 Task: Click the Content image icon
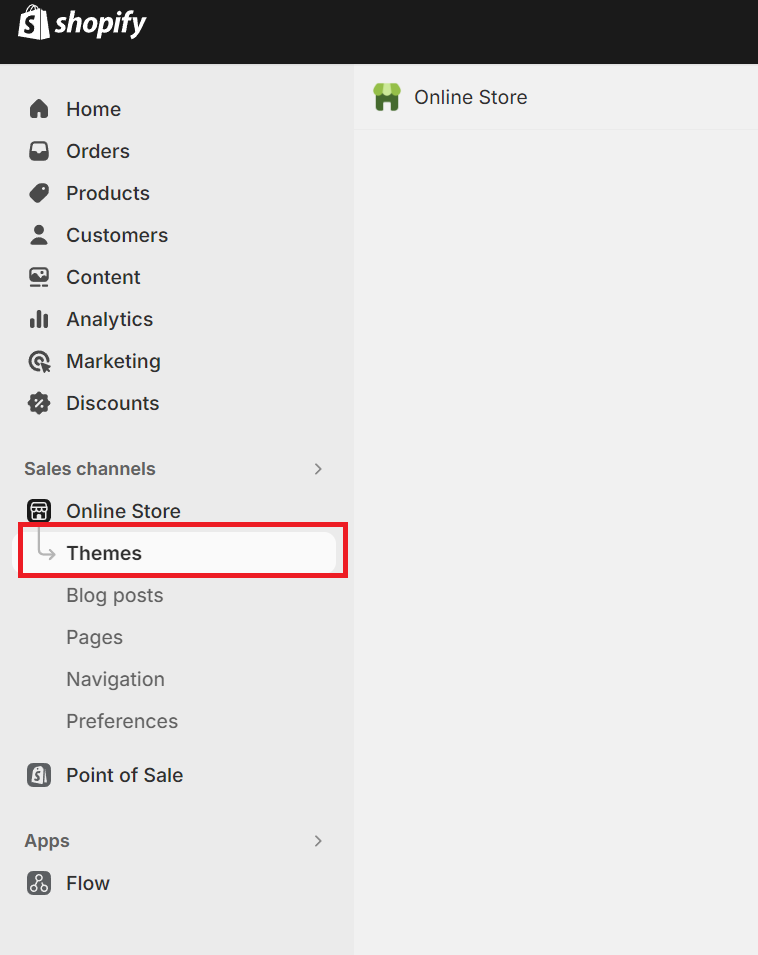click(39, 277)
